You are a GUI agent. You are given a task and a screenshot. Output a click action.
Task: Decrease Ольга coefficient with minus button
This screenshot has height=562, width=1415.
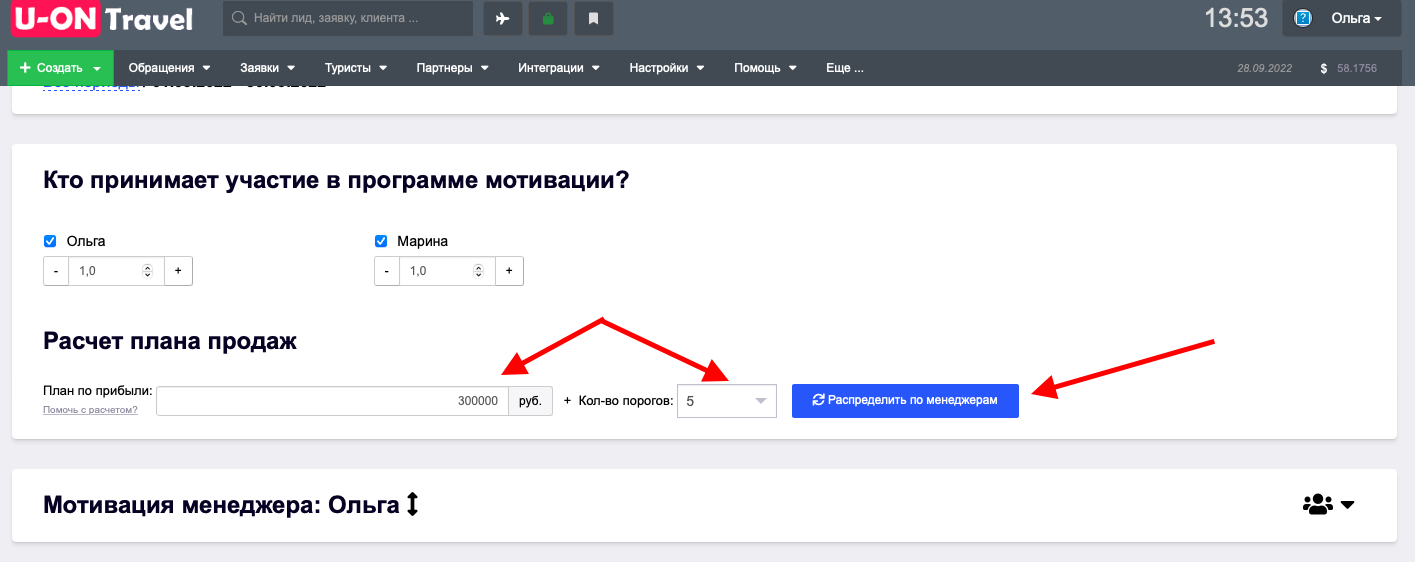pyautogui.click(x=56, y=271)
